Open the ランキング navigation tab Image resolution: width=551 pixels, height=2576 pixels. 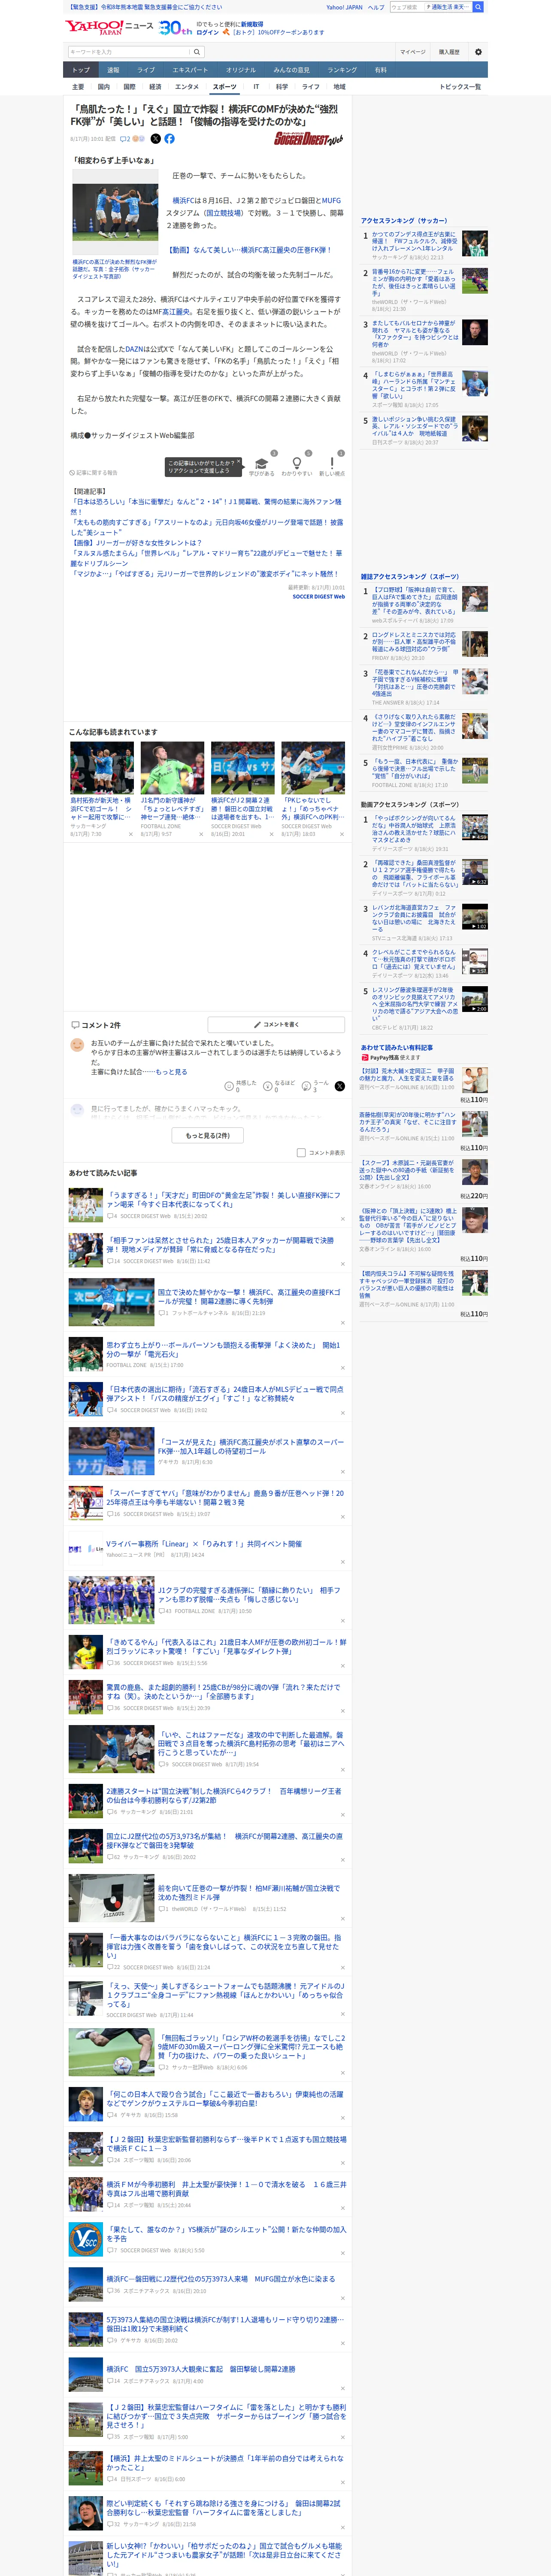(342, 70)
